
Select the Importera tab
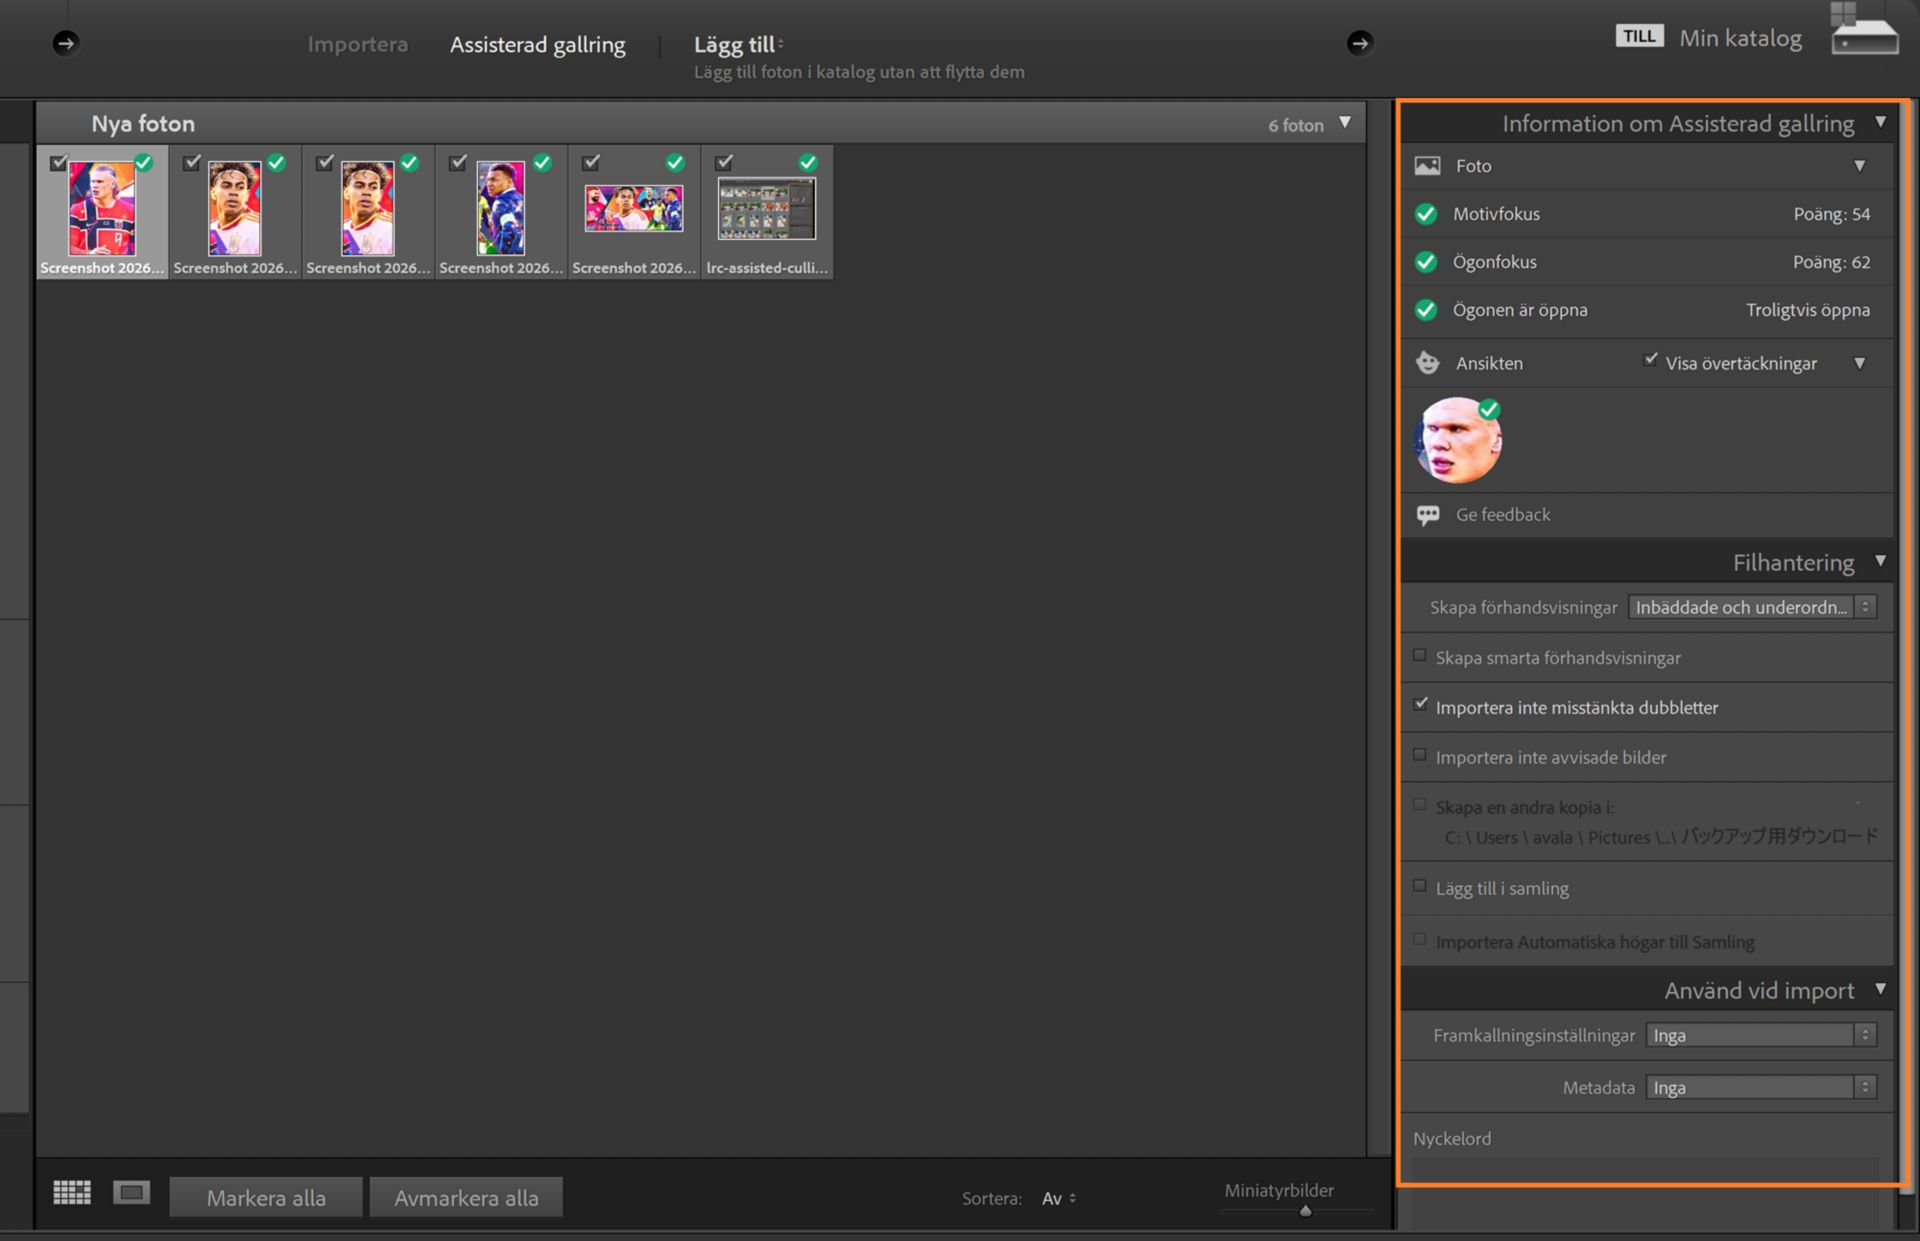click(x=358, y=44)
